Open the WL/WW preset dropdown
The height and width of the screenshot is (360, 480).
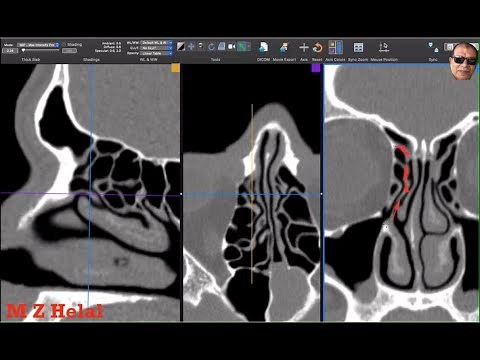pos(156,43)
